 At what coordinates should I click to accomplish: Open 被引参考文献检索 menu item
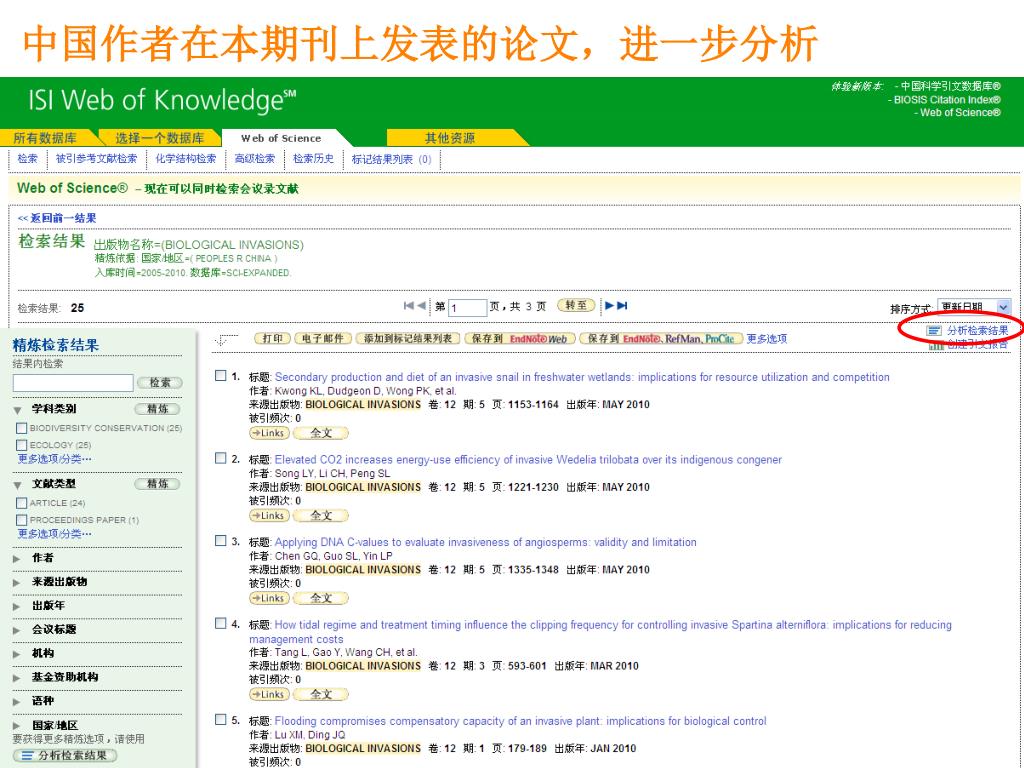click(97, 159)
